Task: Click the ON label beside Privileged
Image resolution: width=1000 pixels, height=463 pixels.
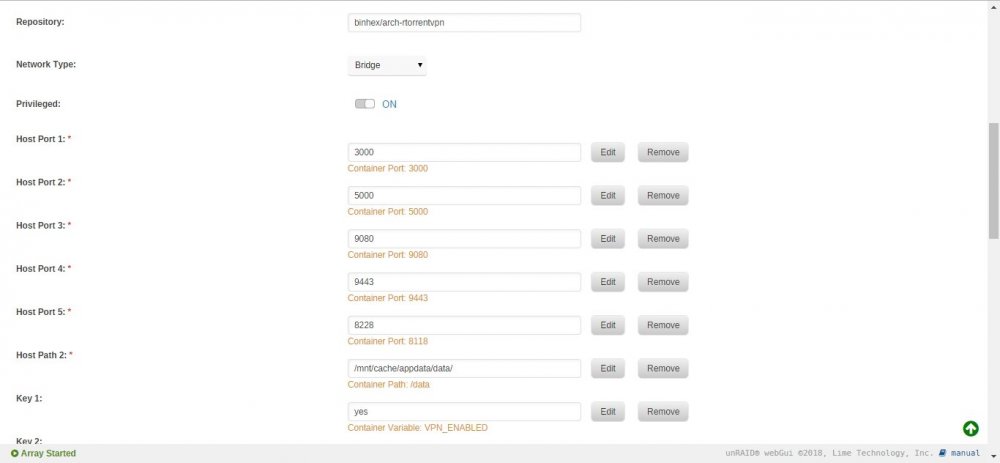Action: coord(389,104)
